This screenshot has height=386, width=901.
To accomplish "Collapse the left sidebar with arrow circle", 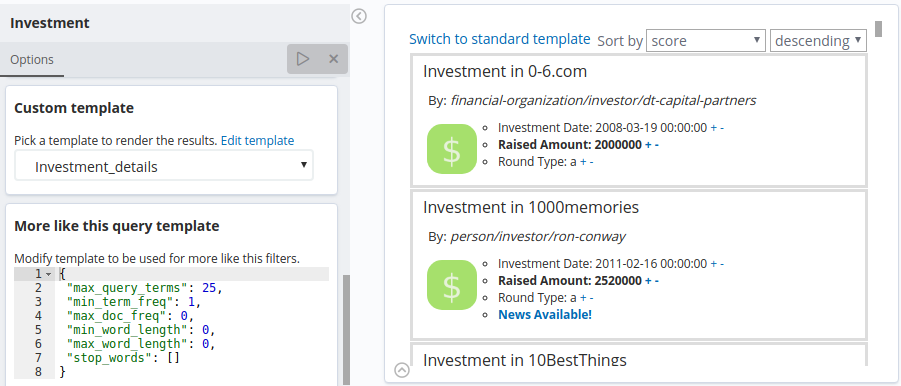I will [359, 16].
